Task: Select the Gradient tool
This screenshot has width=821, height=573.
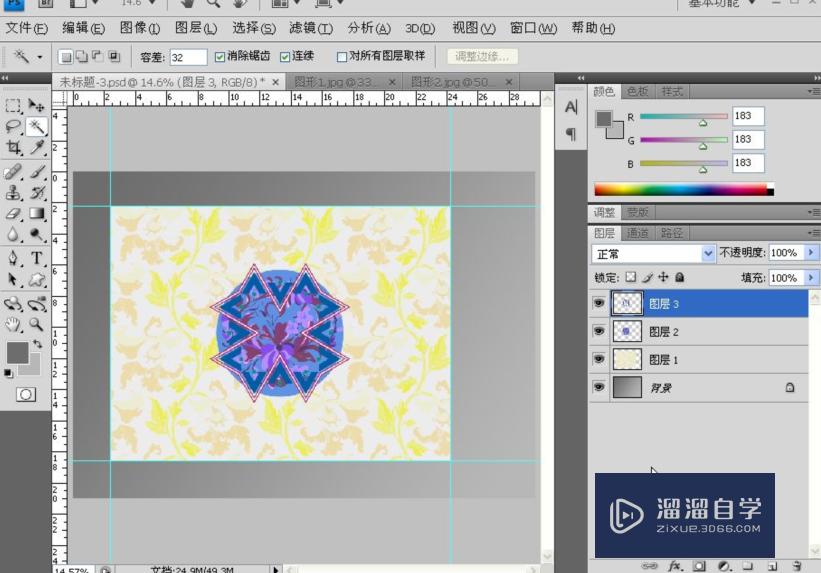Action: pos(36,213)
